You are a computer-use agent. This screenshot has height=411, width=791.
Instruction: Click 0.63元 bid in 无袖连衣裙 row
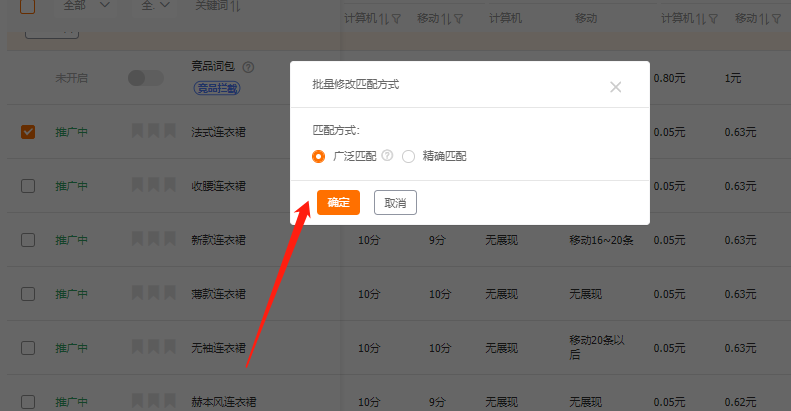point(740,348)
